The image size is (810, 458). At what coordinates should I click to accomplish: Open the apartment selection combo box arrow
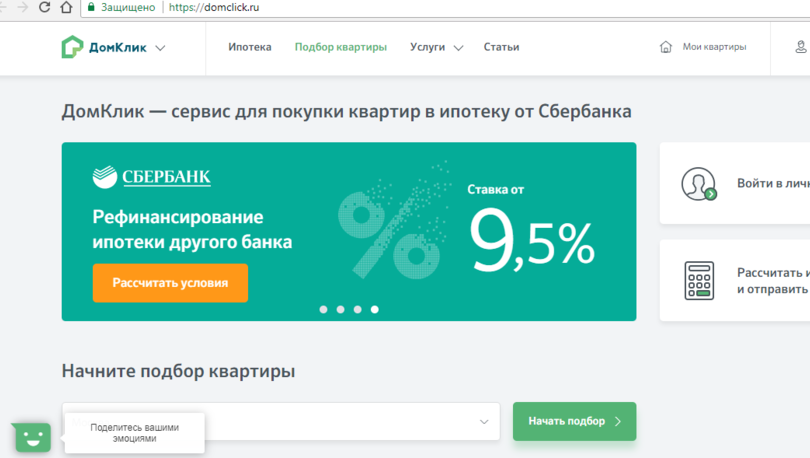tap(485, 422)
